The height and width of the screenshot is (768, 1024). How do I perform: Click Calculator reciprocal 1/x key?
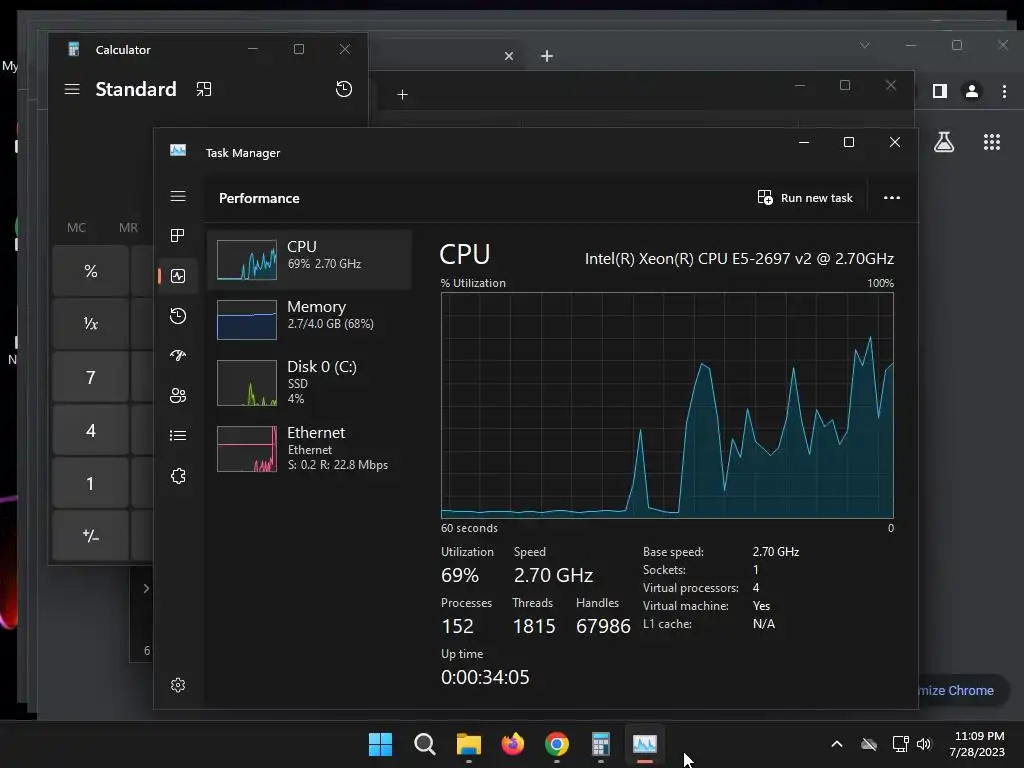click(x=91, y=324)
